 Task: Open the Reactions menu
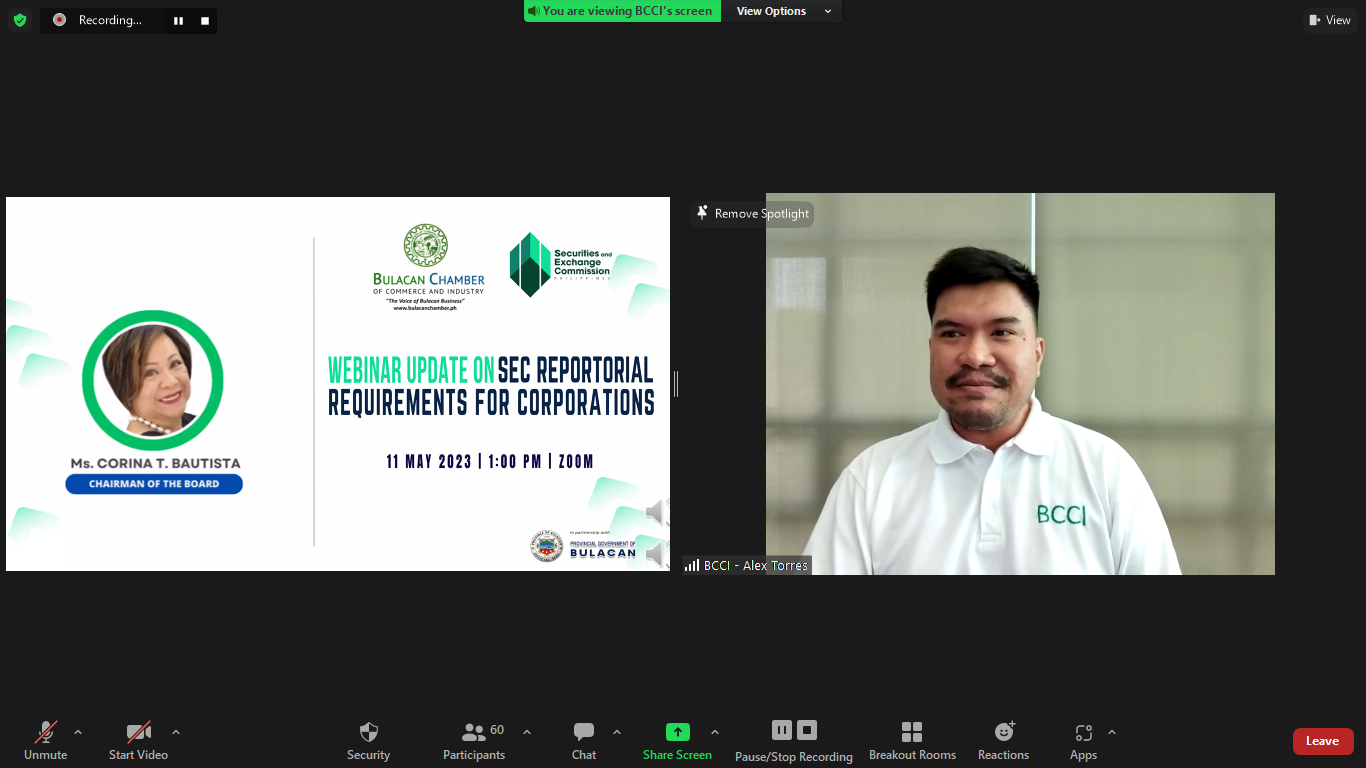pos(1003,741)
